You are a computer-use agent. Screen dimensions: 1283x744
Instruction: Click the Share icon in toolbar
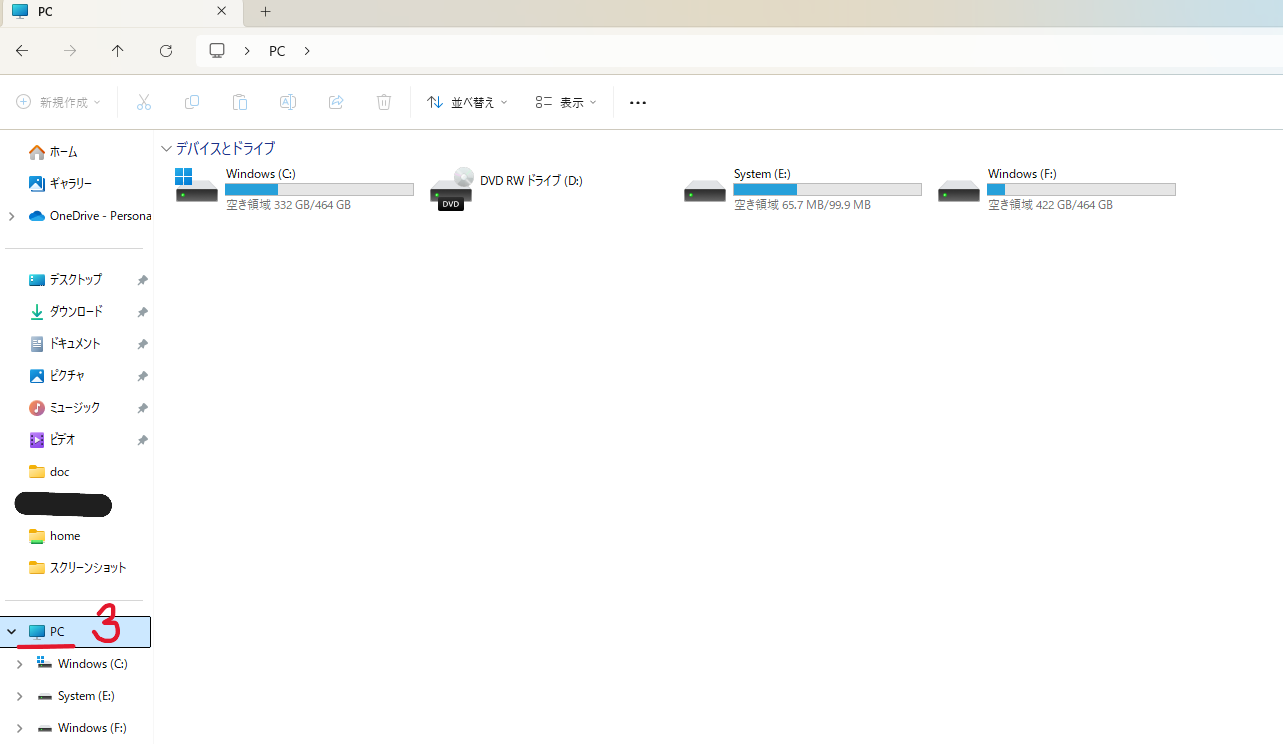point(336,102)
